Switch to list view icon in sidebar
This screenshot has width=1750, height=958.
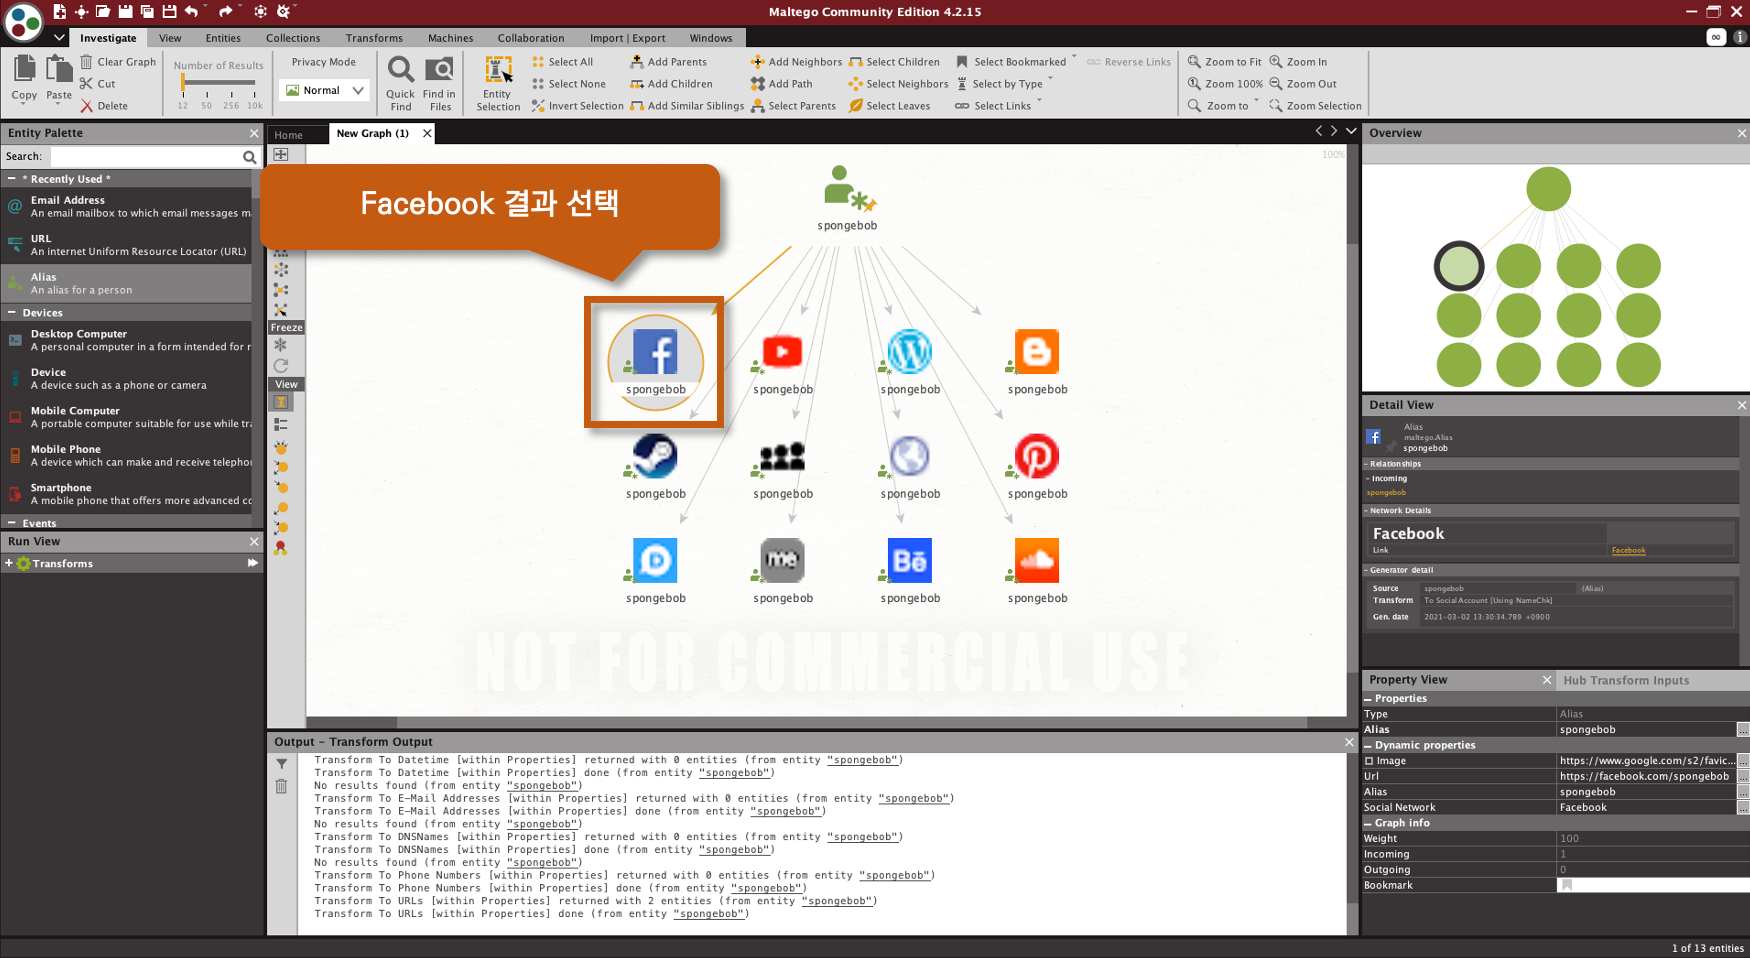point(281,424)
